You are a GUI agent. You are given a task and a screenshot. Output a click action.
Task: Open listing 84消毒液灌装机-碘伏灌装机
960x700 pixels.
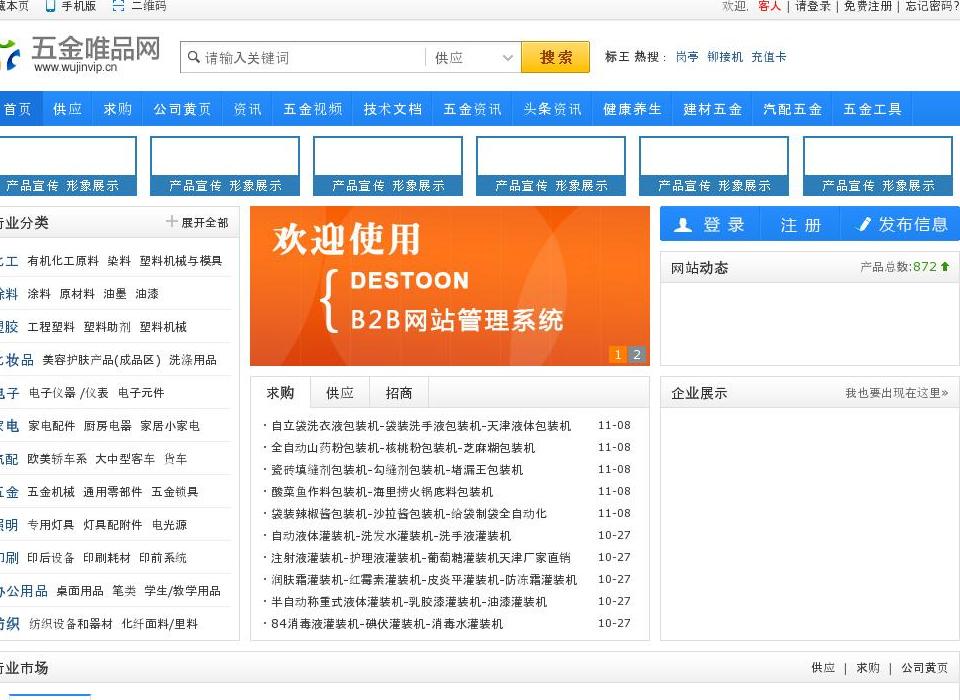pos(387,624)
